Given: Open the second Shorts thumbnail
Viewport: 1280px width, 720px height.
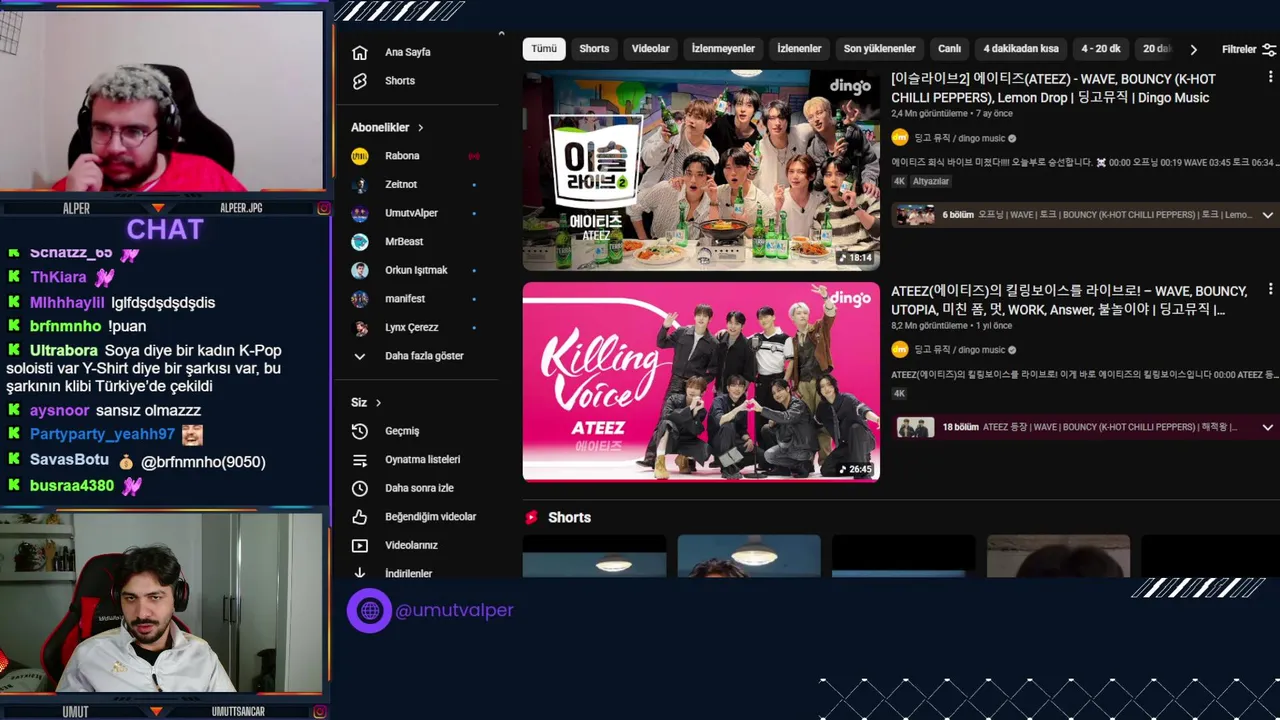Looking at the screenshot, I should tap(749, 556).
